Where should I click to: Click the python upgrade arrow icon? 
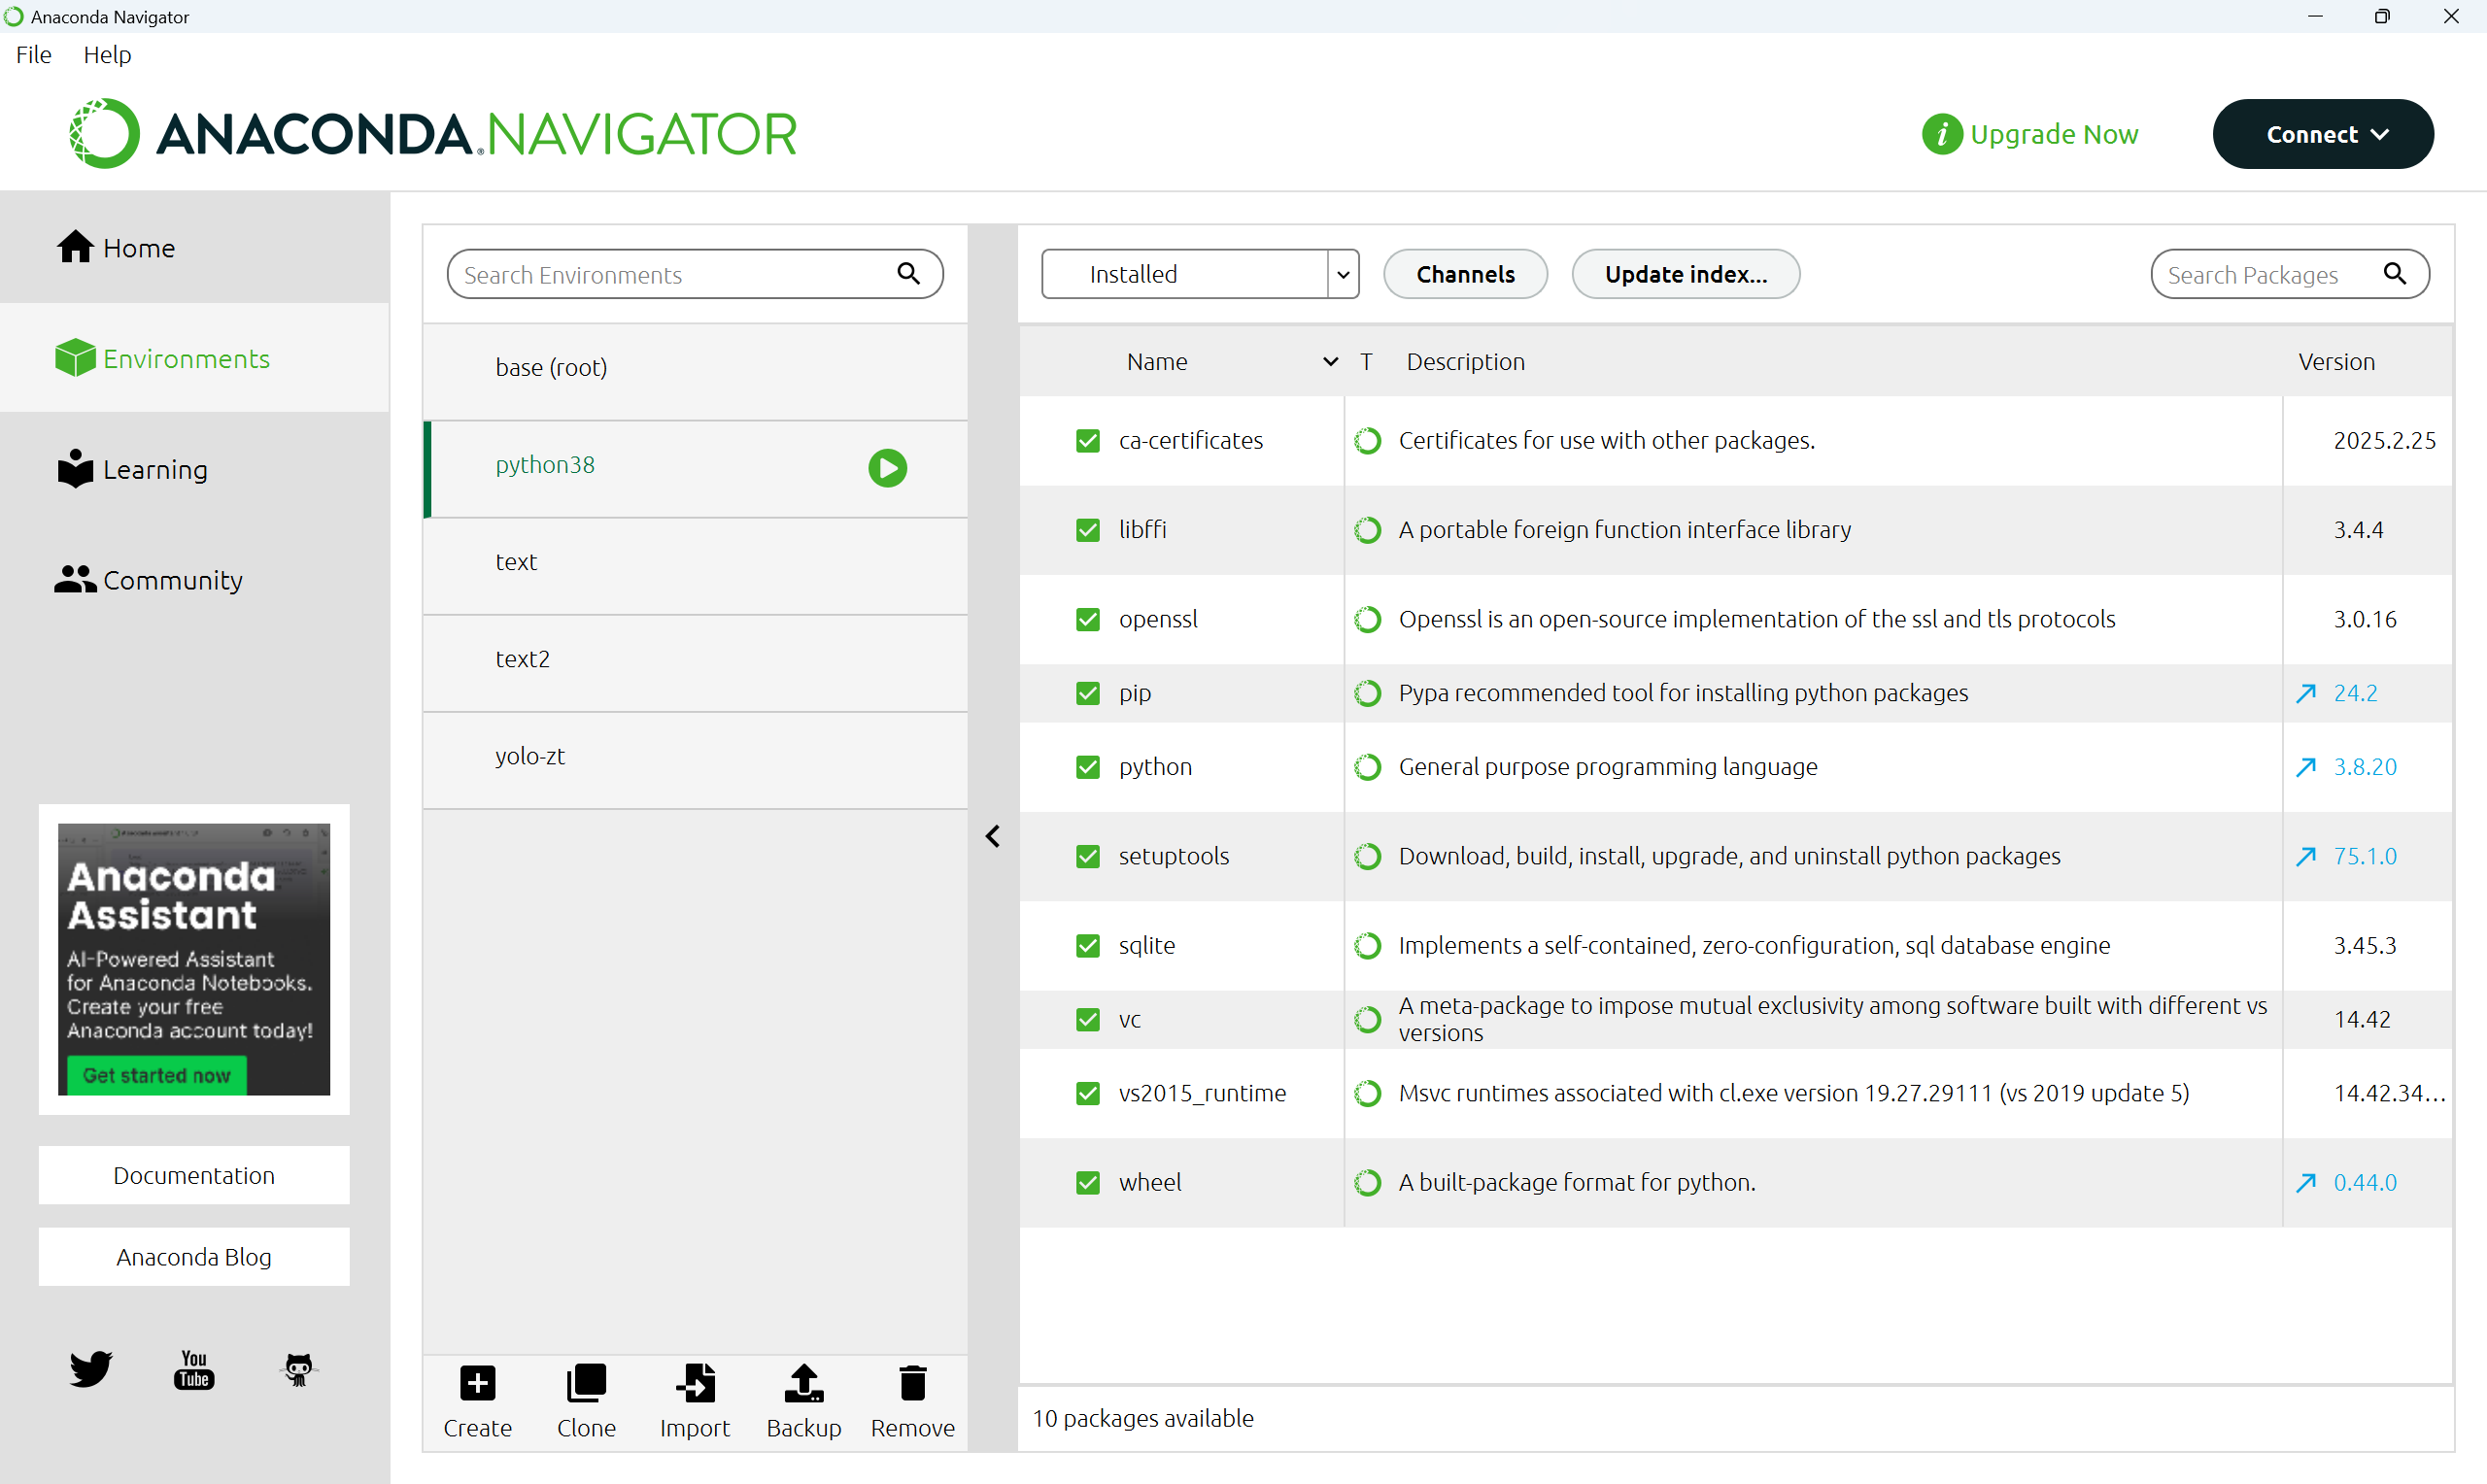pos(2306,767)
